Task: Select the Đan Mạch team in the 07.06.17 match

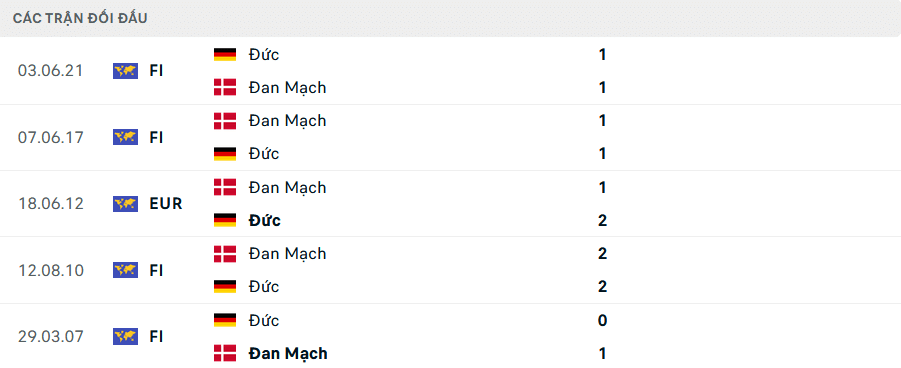Action: click(x=287, y=121)
